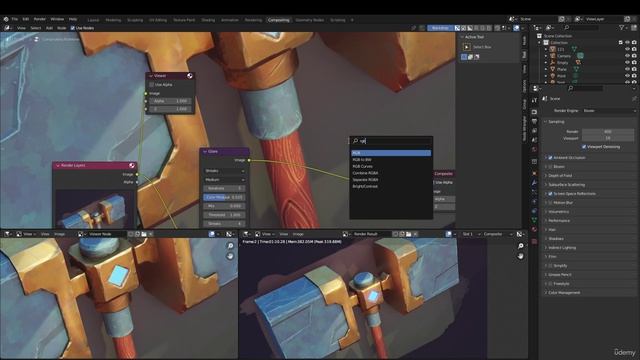Disable render for Plane in outliner
This screenshot has height=360, width=640.
point(634,69)
